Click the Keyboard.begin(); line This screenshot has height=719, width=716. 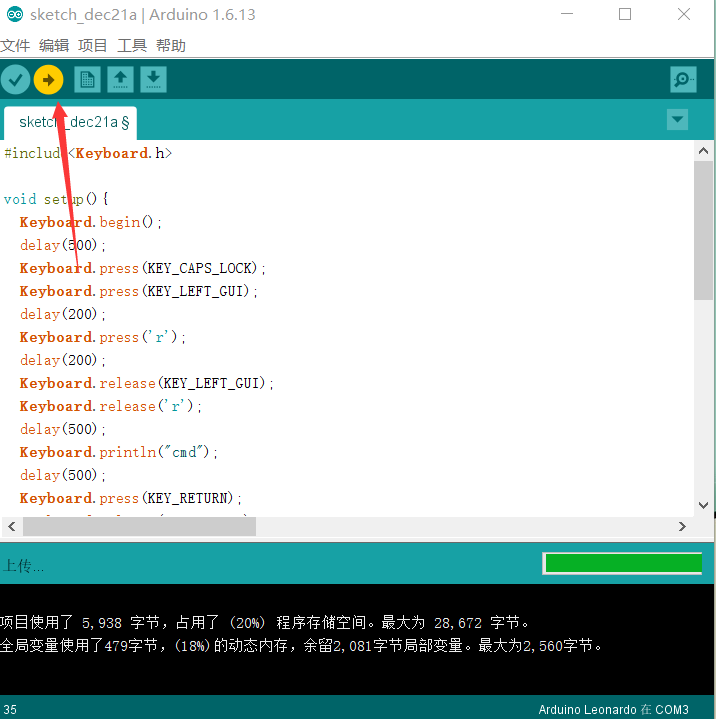90,222
